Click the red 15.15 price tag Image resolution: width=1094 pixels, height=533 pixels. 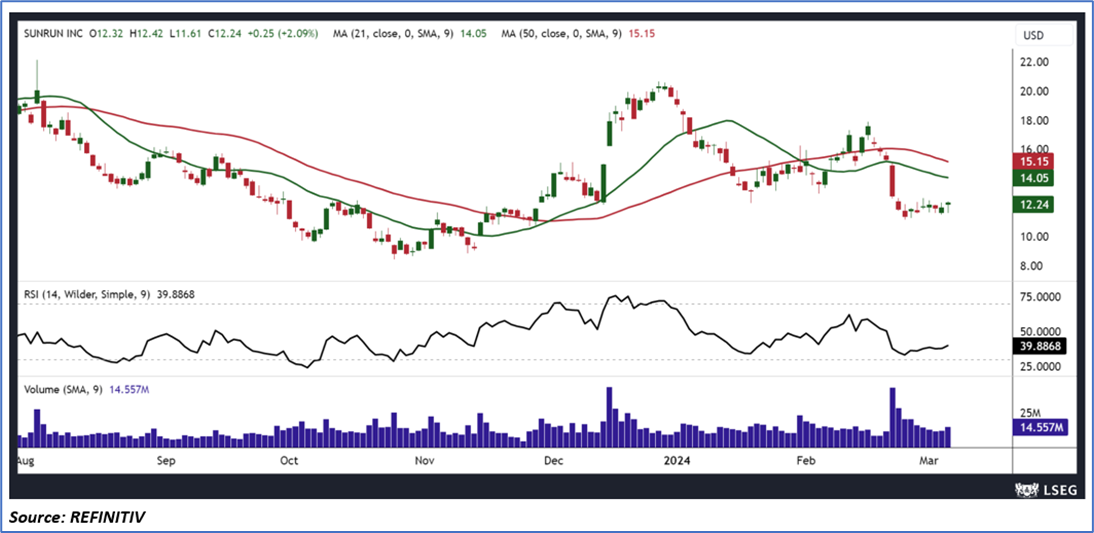(x=1033, y=161)
